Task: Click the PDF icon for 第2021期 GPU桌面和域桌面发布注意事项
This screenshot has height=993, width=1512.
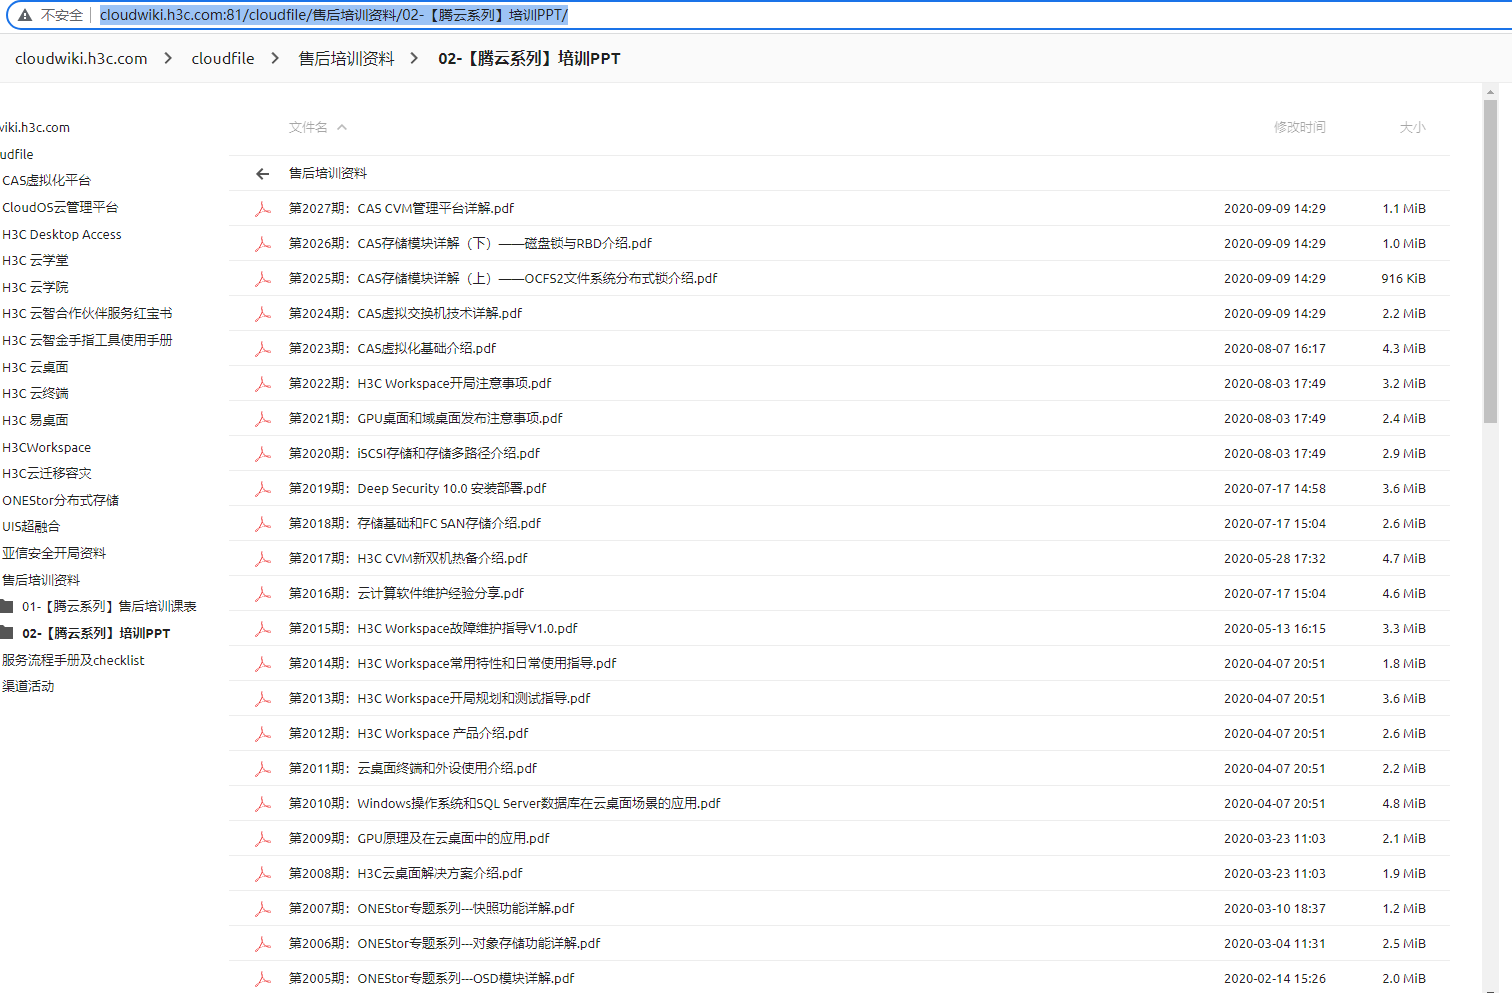Action: coord(263,419)
